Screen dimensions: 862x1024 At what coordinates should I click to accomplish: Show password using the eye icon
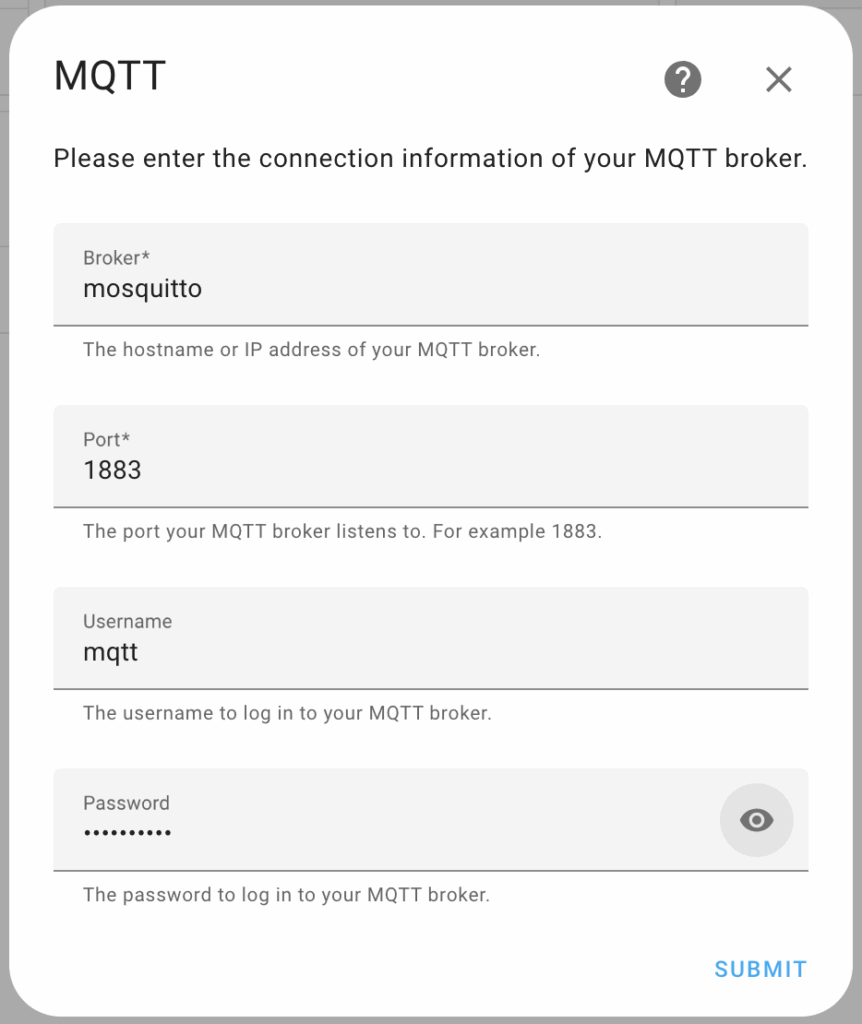pyautogui.click(x=756, y=820)
